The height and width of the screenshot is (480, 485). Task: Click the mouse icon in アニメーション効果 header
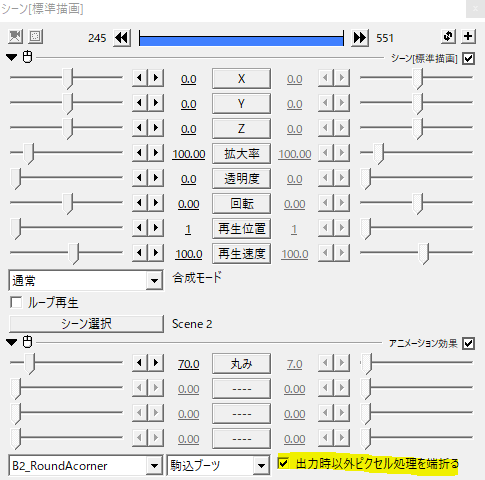[x=27, y=342]
